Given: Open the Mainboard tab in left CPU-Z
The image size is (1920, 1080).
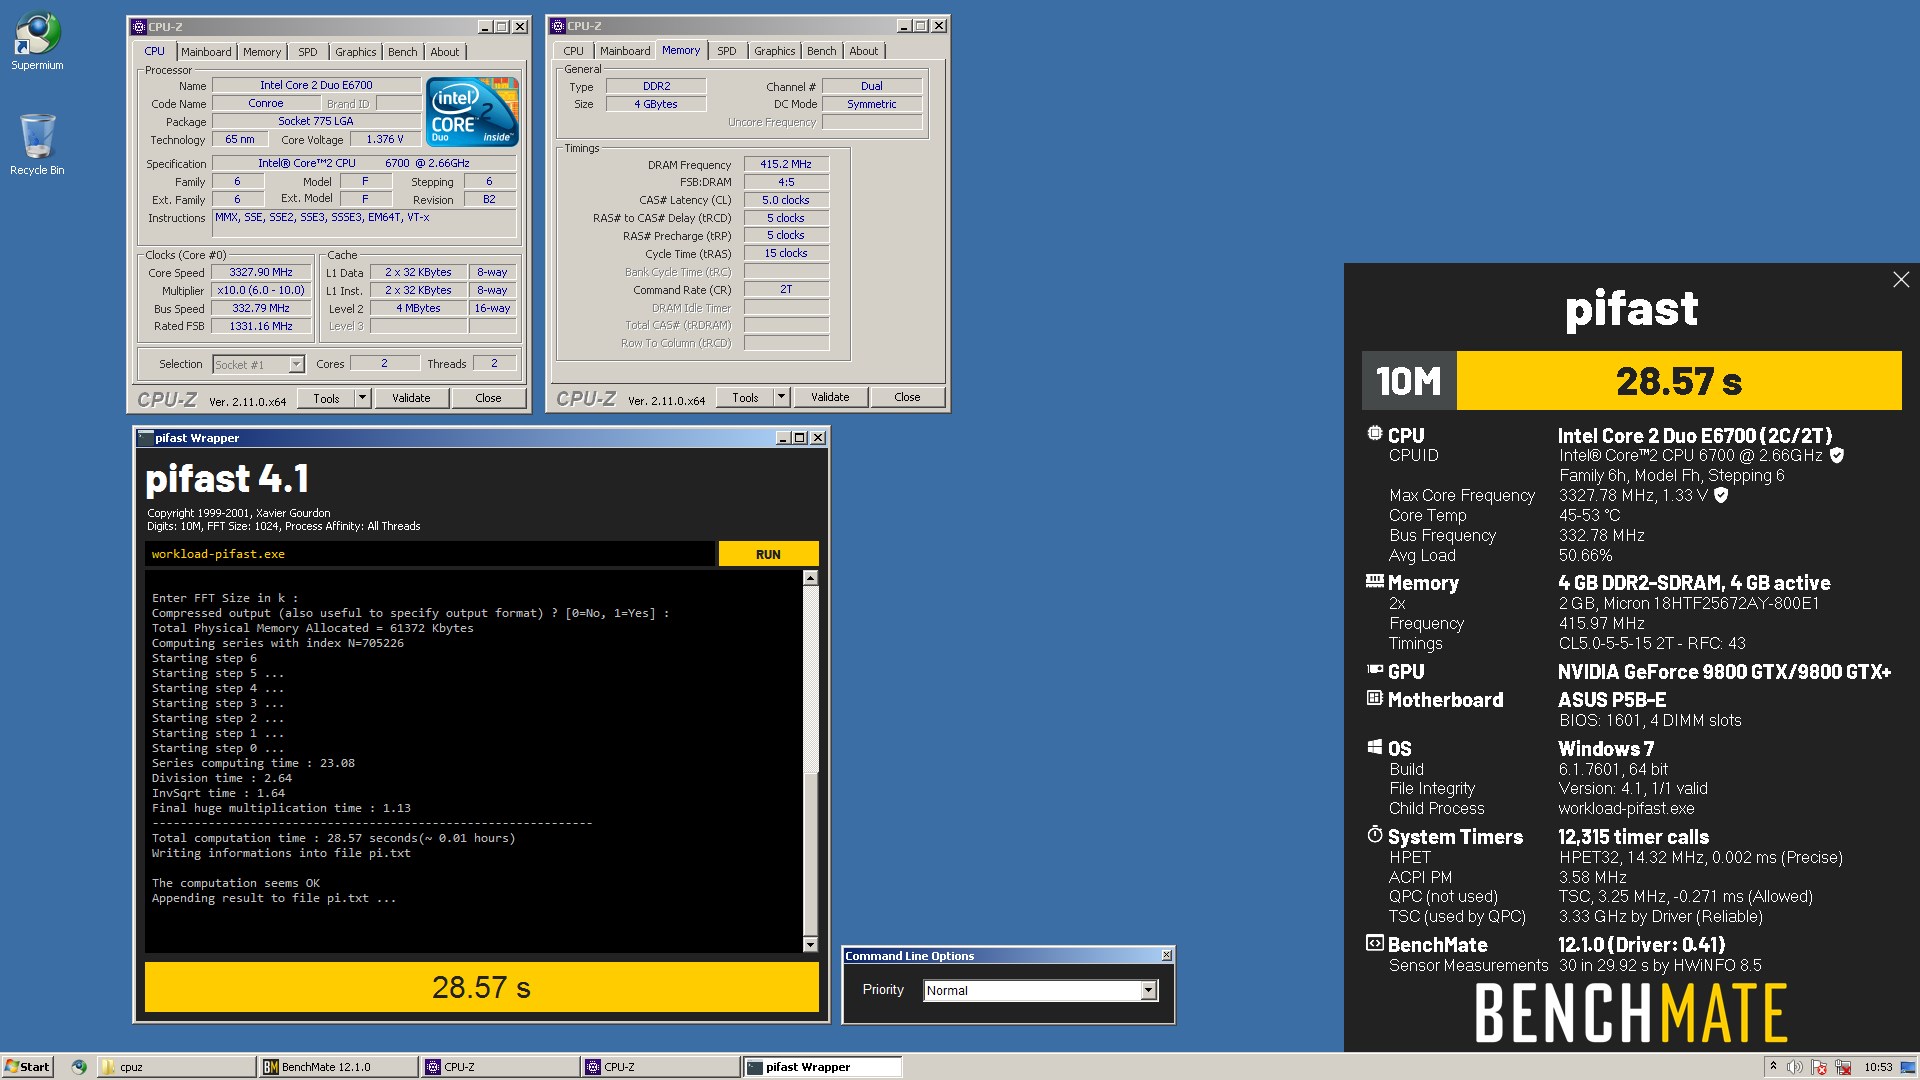Looking at the screenshot, I should (x=206, y=52).
